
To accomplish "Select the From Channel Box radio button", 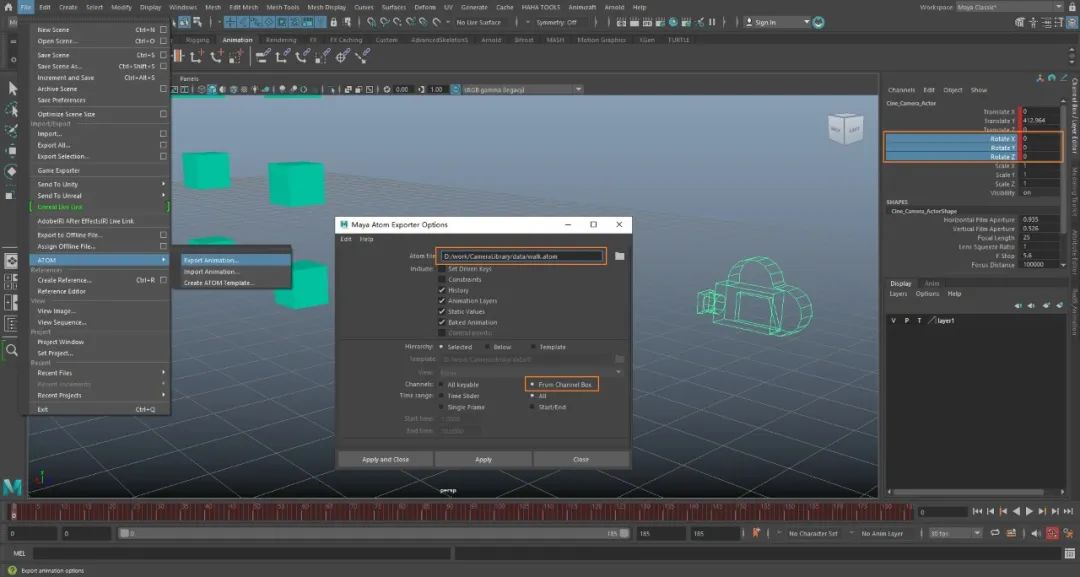I will click(532, 384).
